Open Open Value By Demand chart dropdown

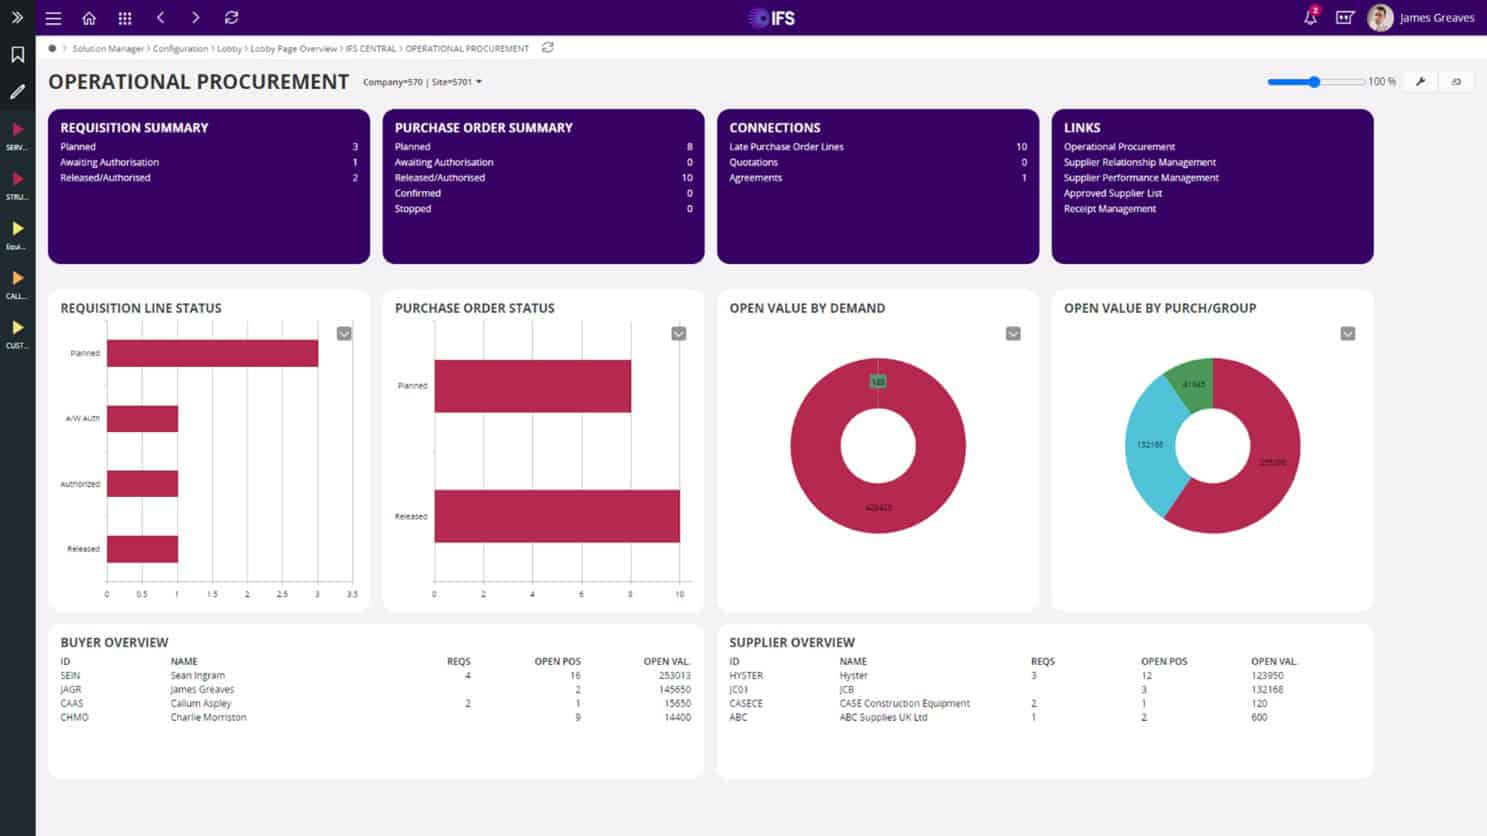tap(1013, 334)
